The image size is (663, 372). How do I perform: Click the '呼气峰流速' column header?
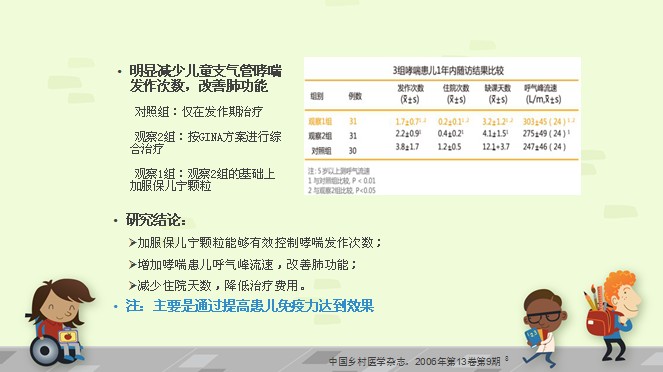tap(543, 94)
